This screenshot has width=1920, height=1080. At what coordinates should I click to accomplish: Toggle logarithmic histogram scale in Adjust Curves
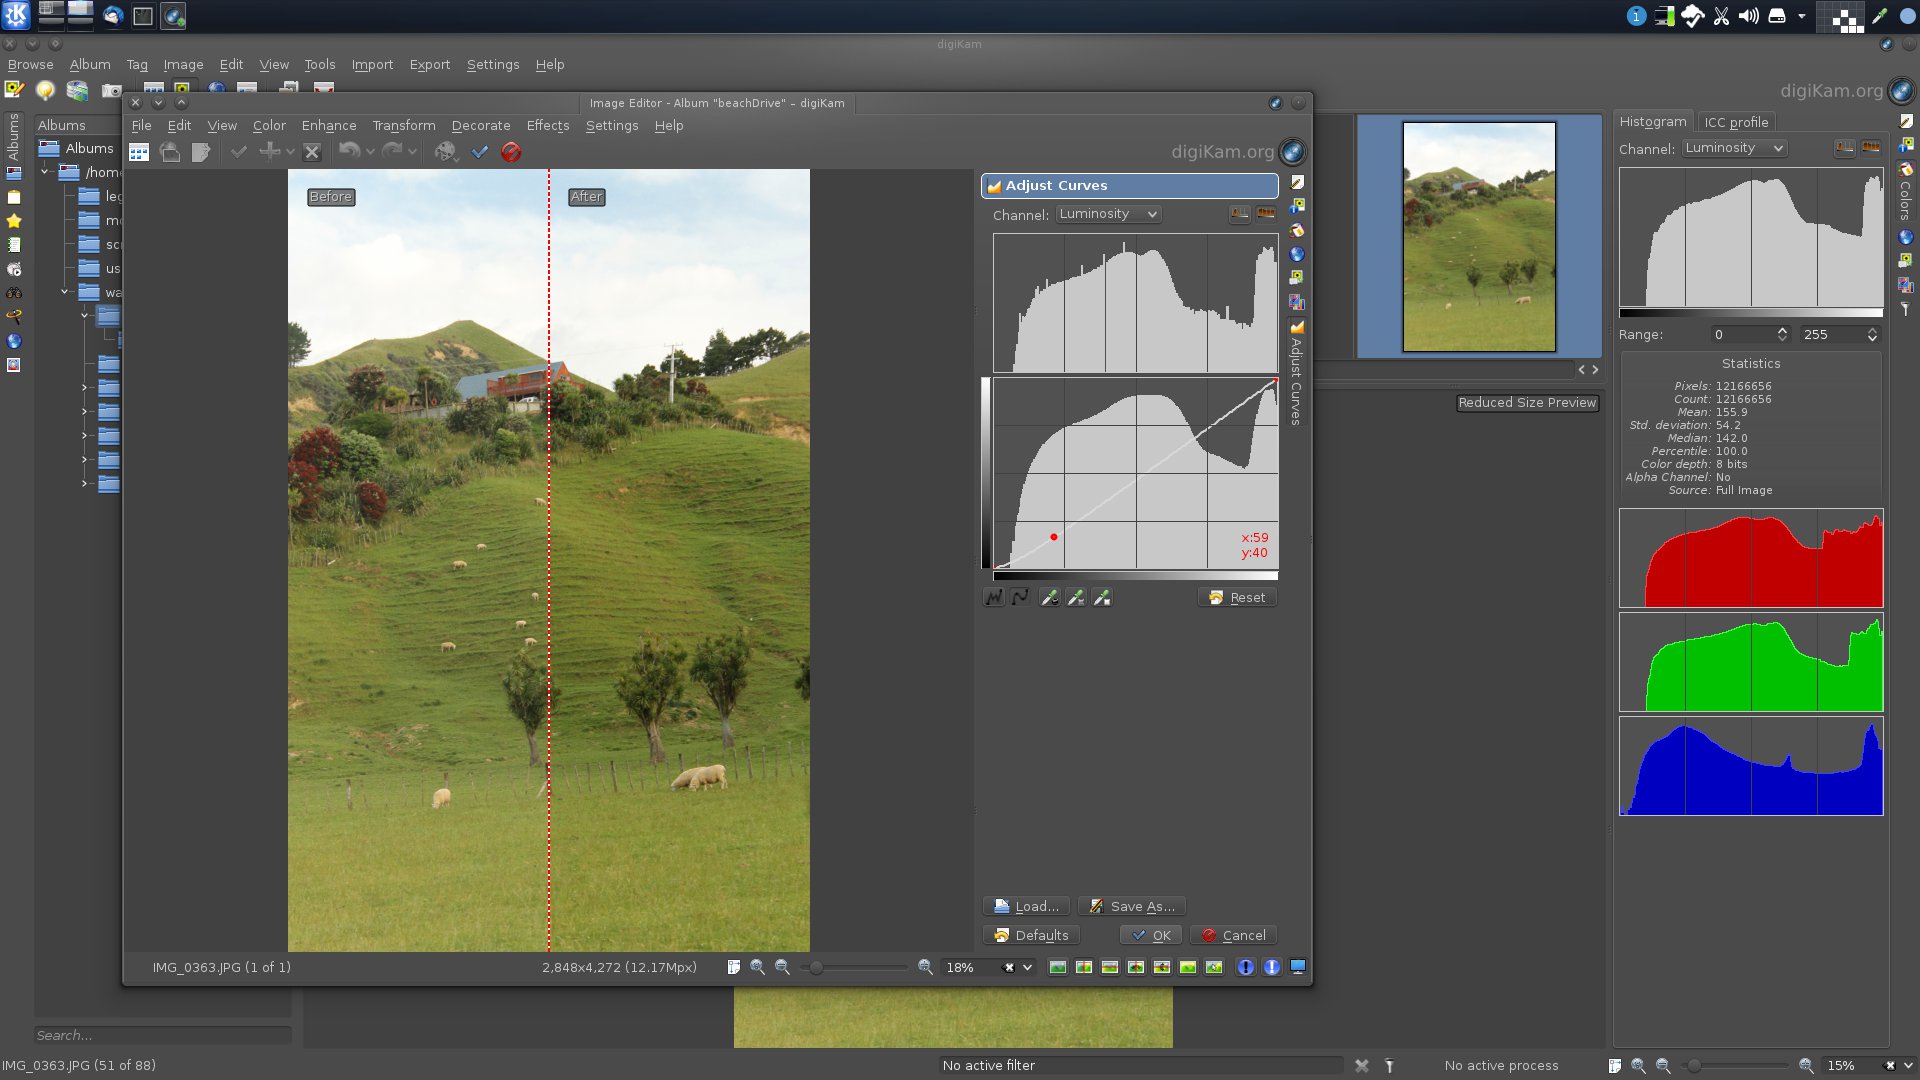(1266, 214)
